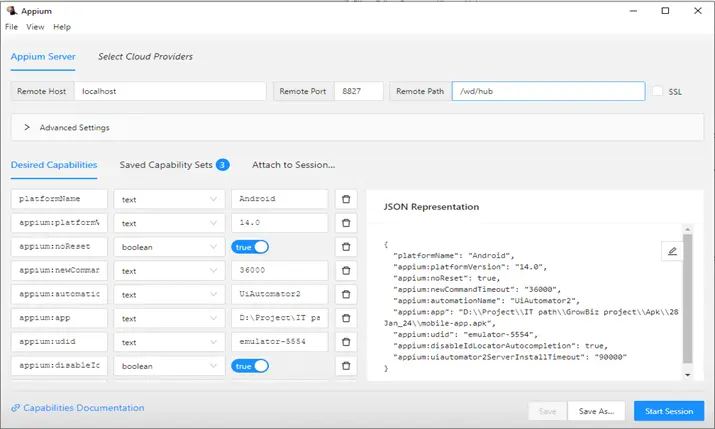The width and height of the screenshot is (715, 429).
Task: Open the type dropdown for appium:udid
Action: click(x=169, y=342)
